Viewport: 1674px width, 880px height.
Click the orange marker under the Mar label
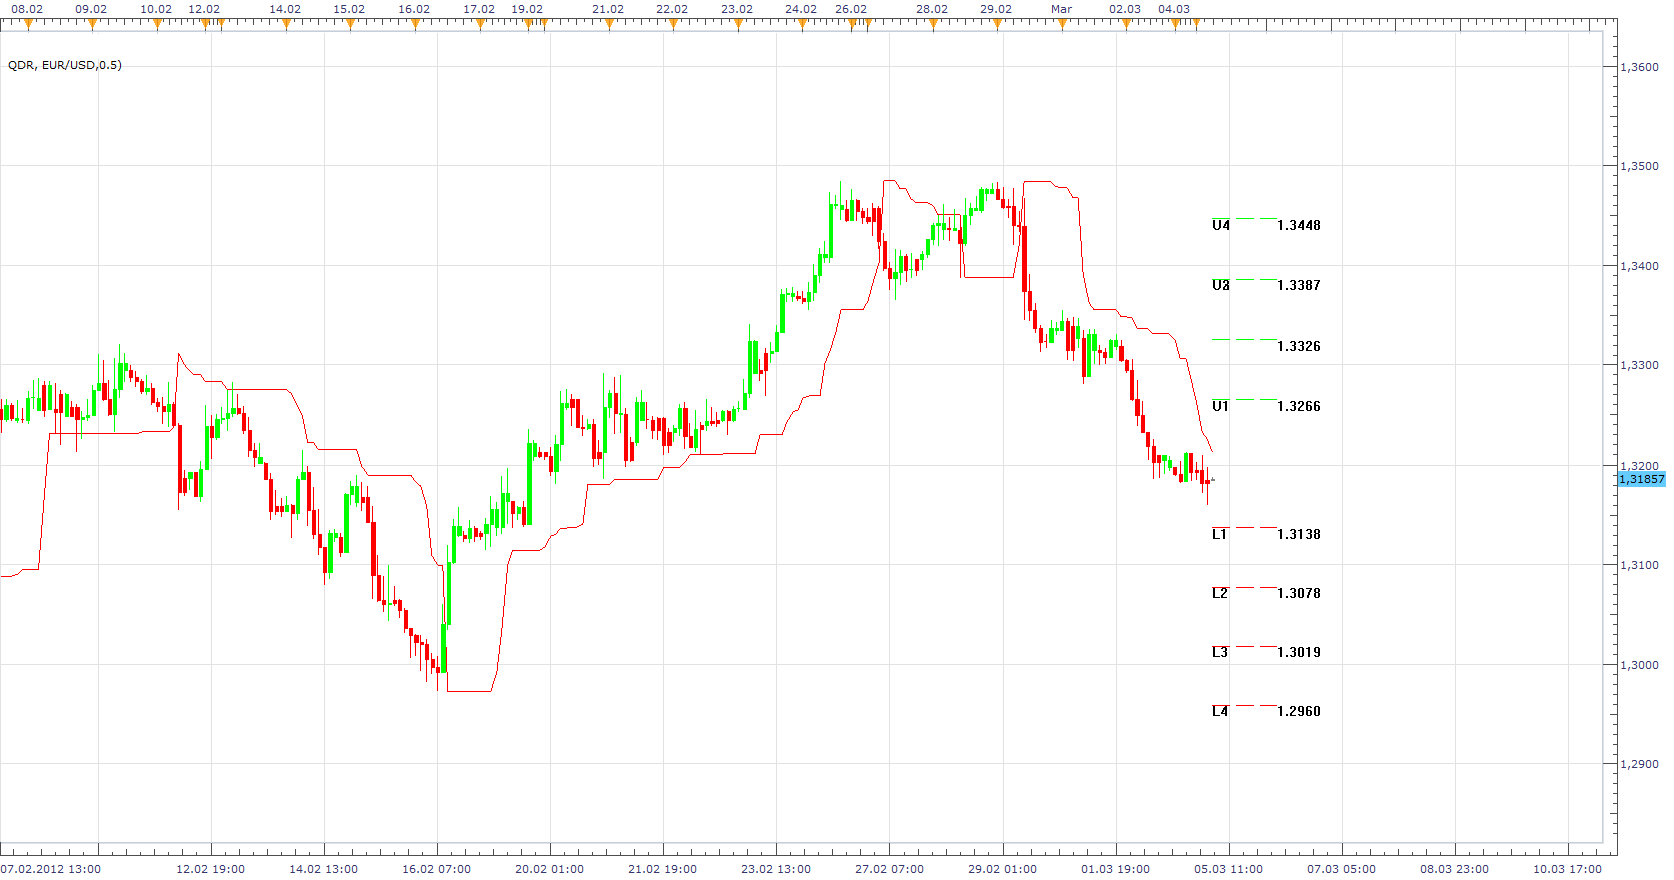click(x=1062, y=25)
